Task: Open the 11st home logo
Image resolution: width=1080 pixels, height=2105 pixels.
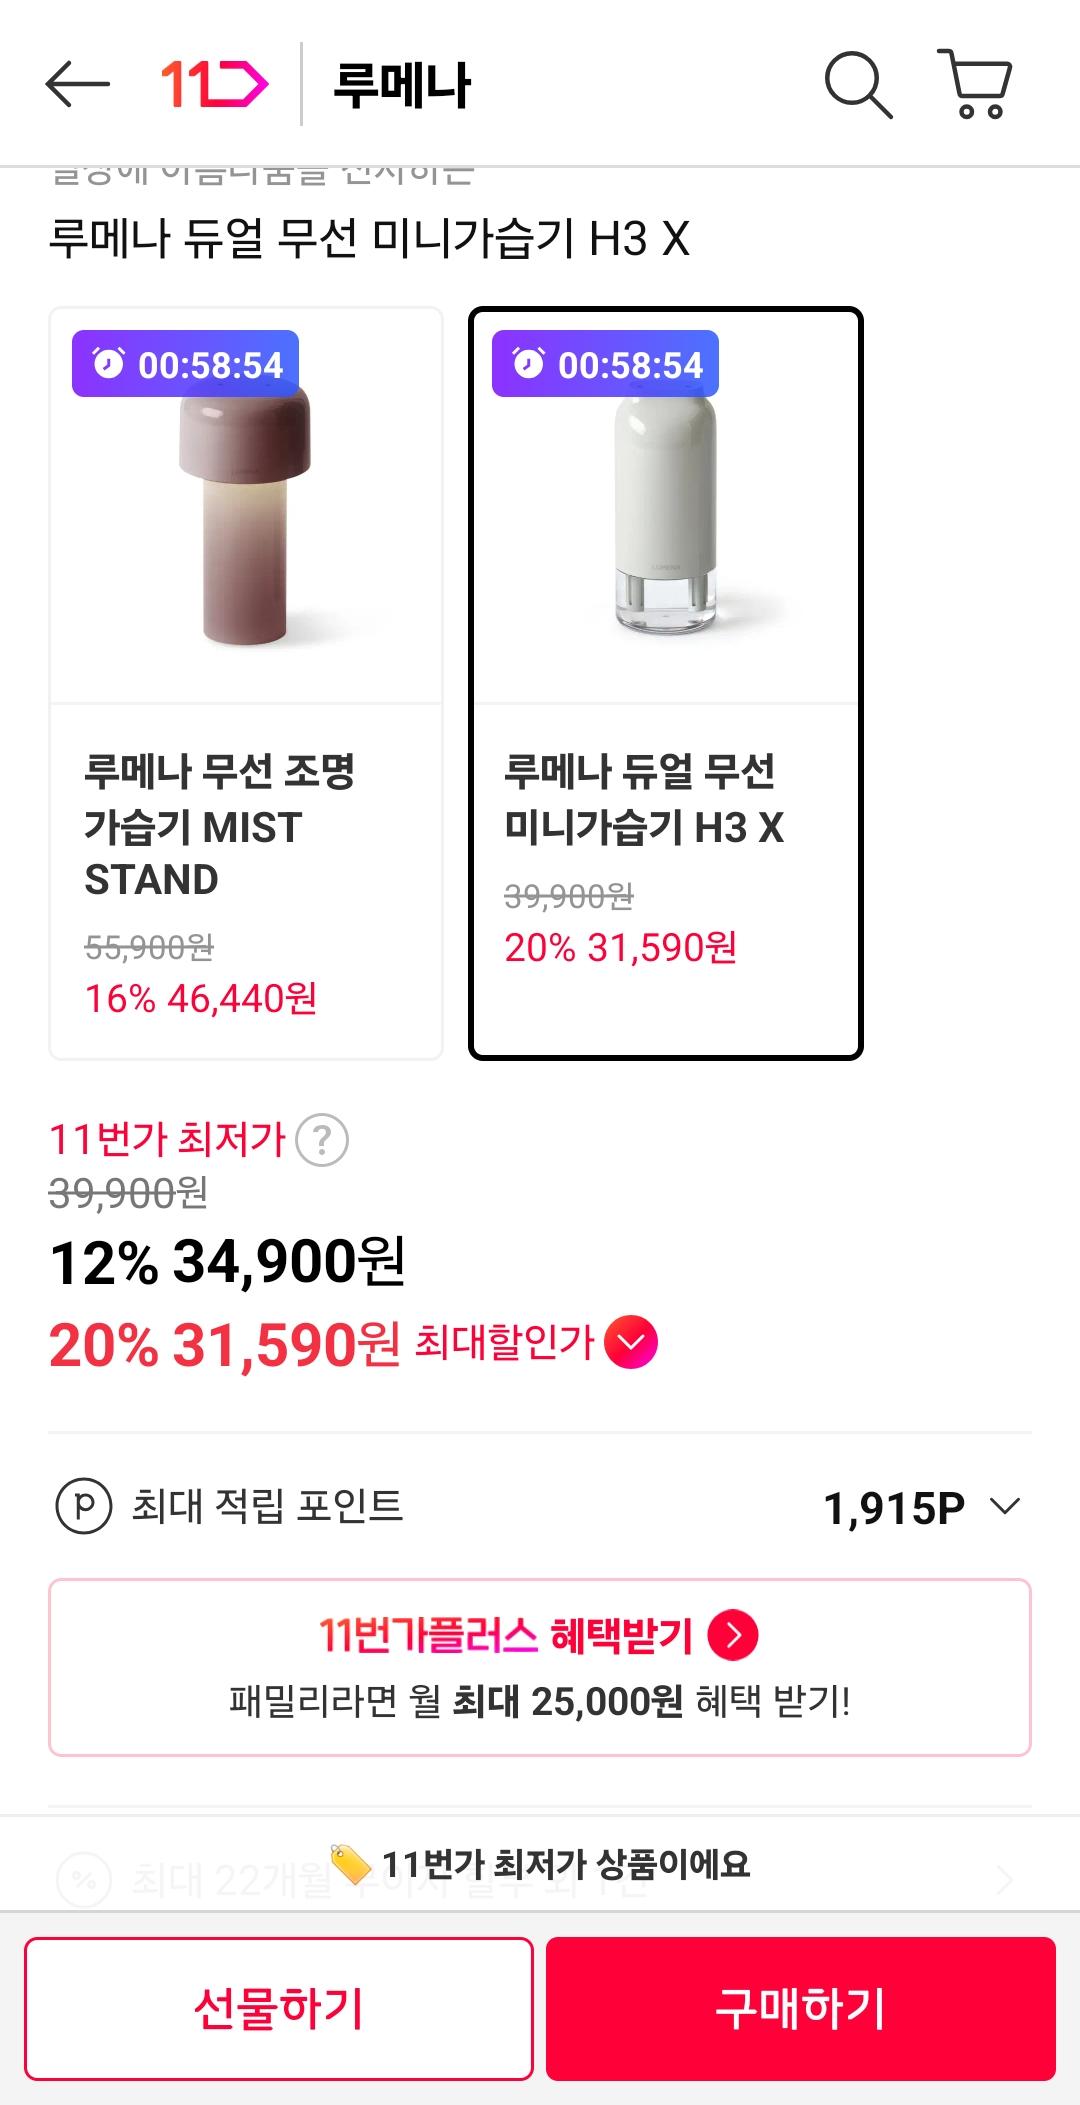Action: coord(214,84)
